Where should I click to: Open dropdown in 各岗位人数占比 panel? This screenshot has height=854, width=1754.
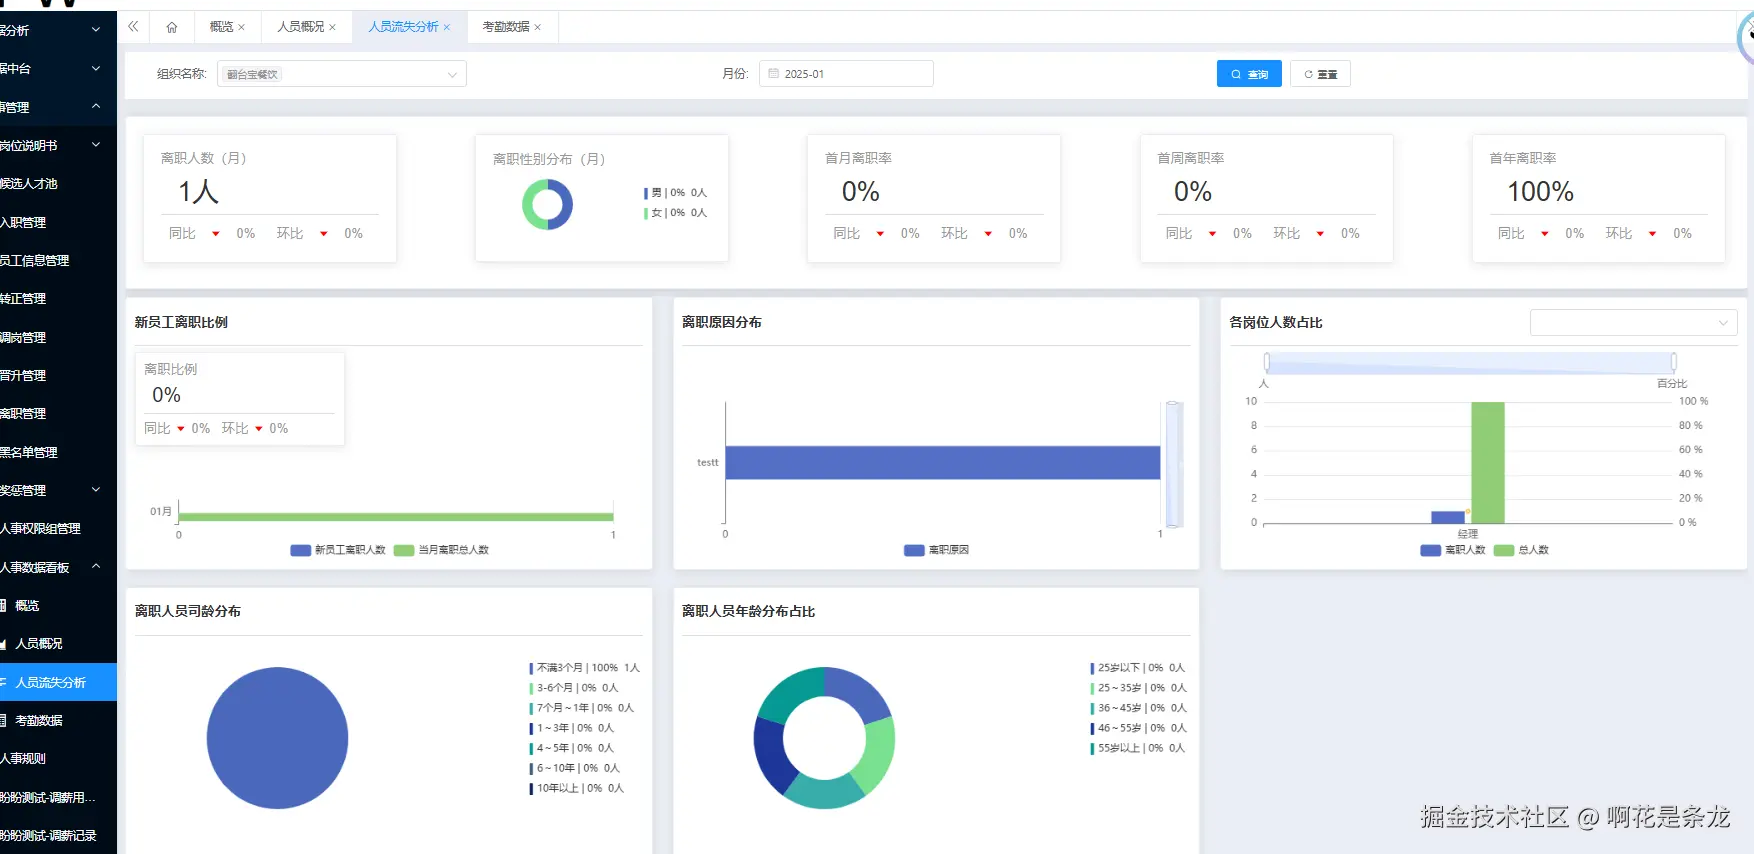(x=1633, y=323)
